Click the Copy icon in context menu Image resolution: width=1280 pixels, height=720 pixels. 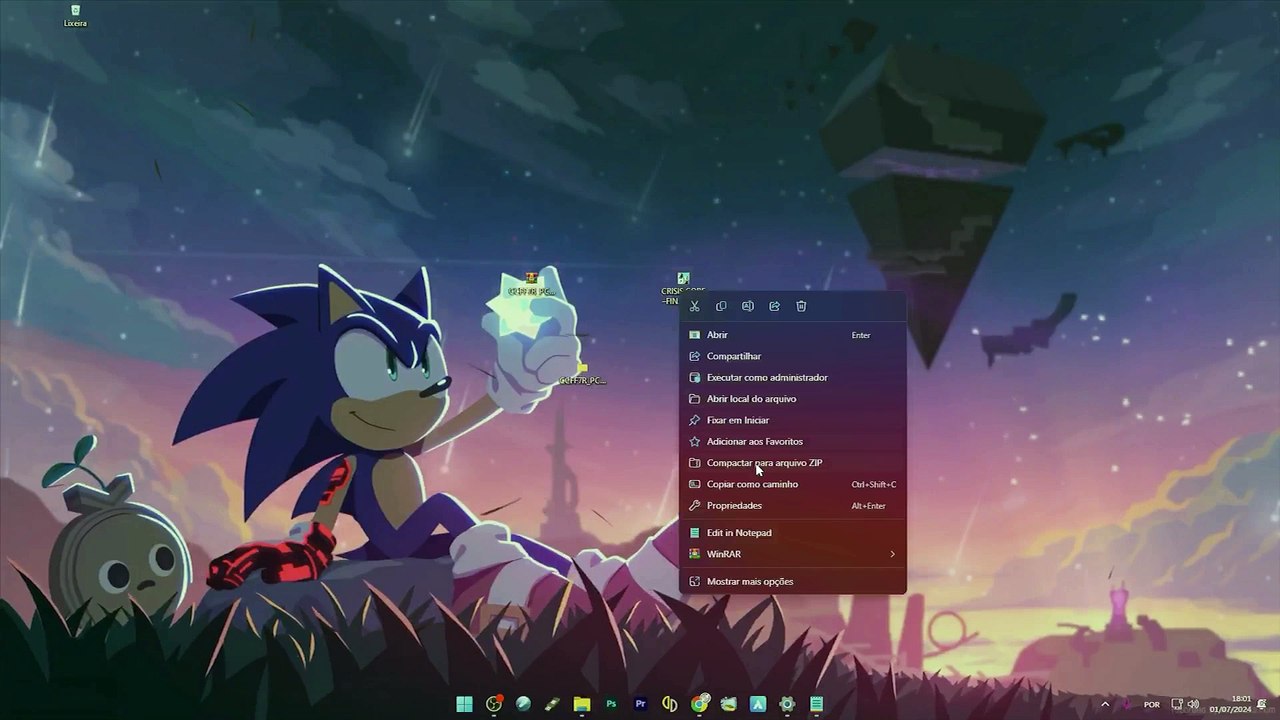pos(721,306)
